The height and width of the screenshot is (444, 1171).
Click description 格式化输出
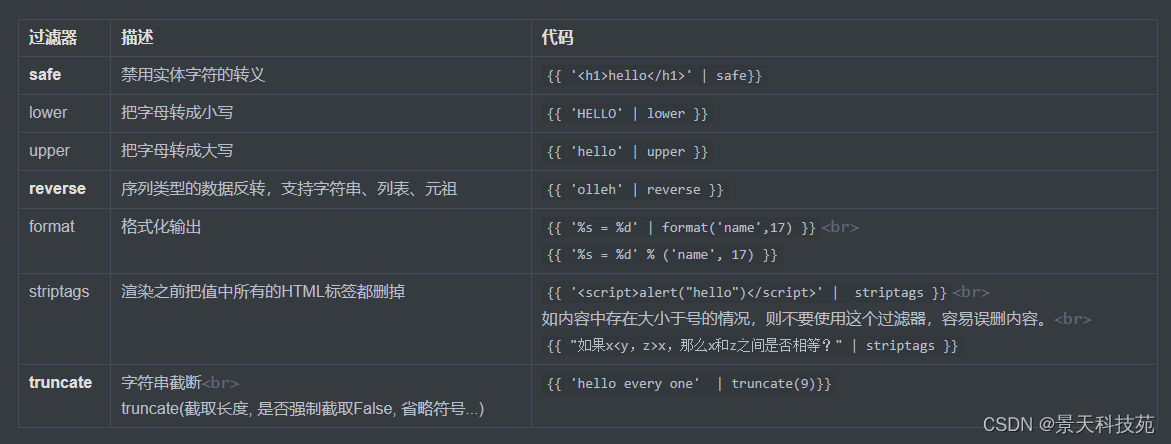pyautogui.click(x=161, y=227)
